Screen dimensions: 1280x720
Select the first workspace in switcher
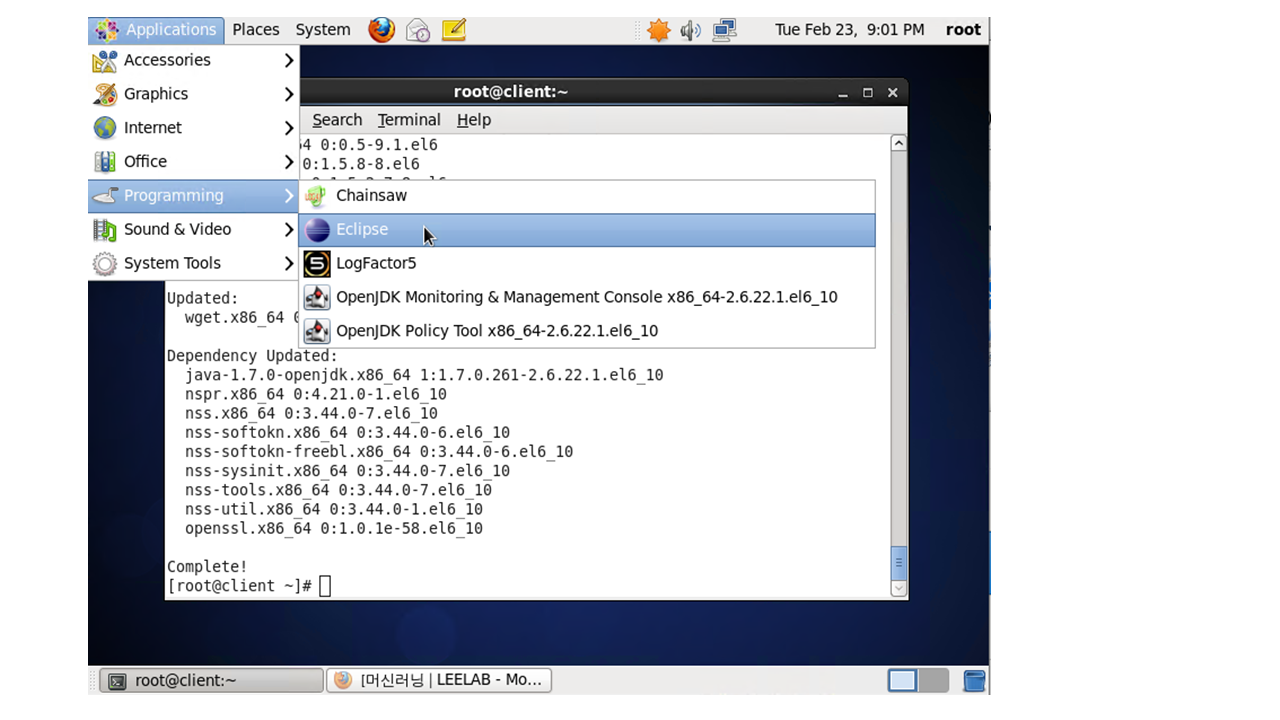point(902,681)
